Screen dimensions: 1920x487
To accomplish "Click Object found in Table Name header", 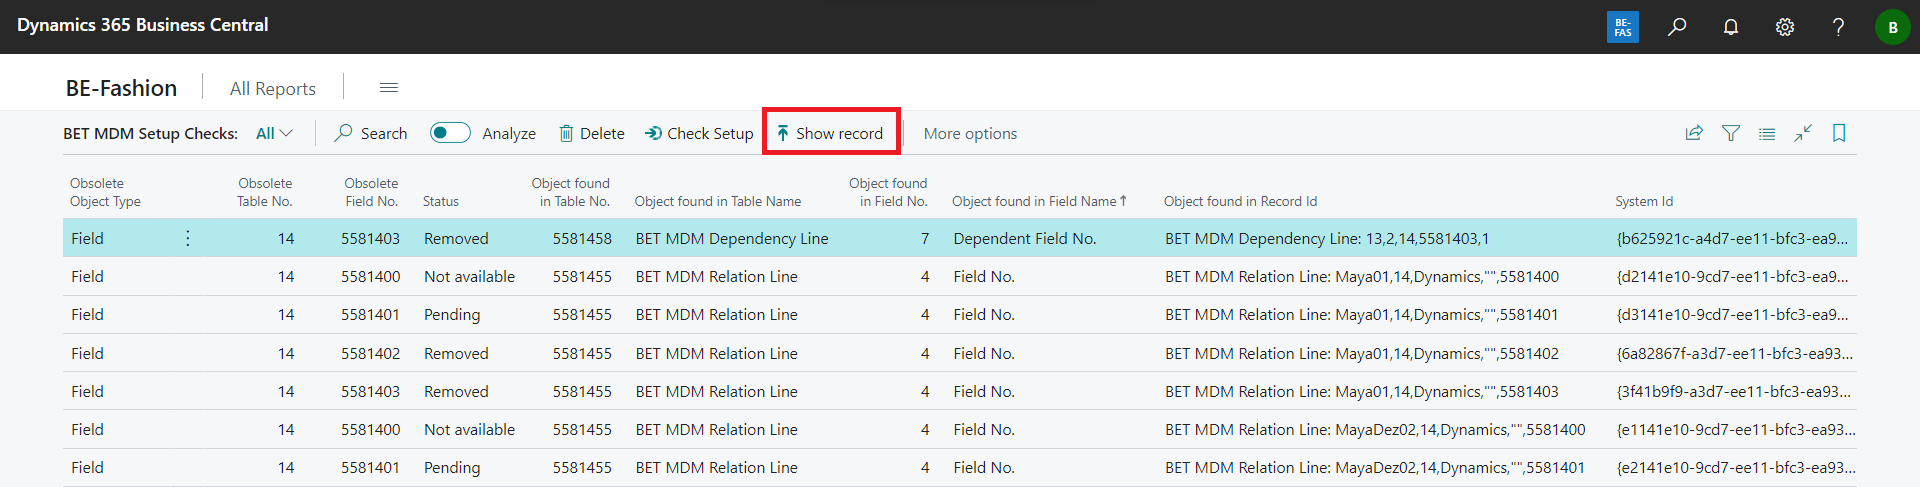I will pos(718,201).
